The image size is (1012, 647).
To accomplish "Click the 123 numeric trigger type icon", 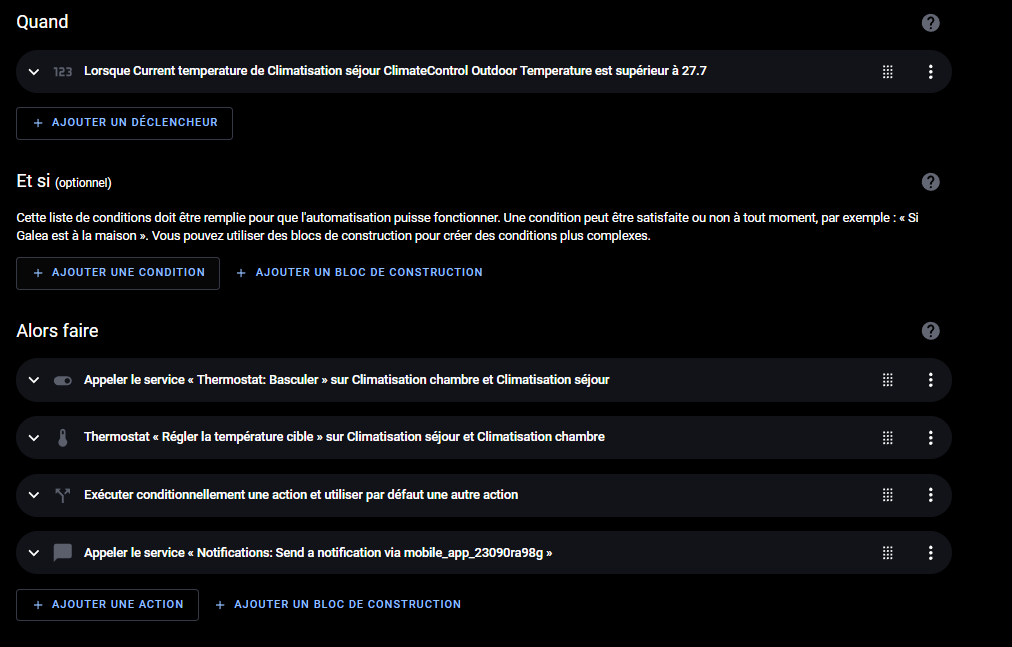I will (x=61, y=71).
